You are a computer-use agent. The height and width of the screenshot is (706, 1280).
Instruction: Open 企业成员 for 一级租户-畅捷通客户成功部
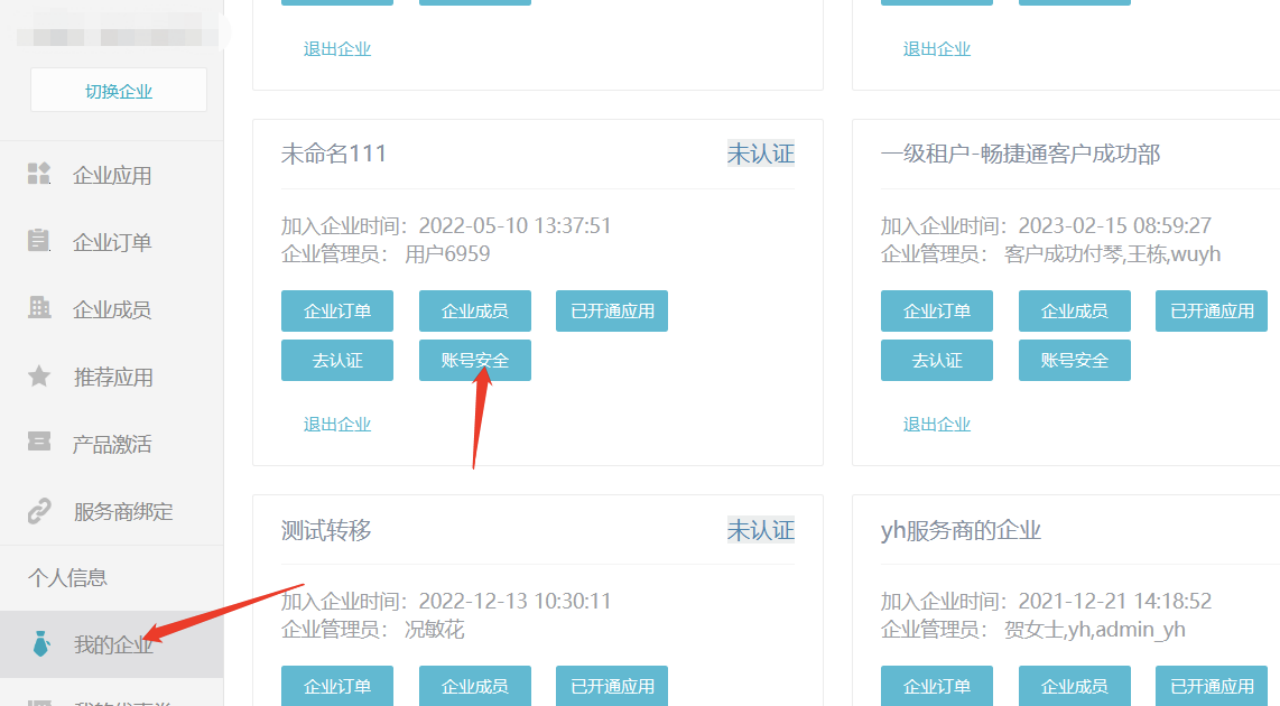(1075, 311)
